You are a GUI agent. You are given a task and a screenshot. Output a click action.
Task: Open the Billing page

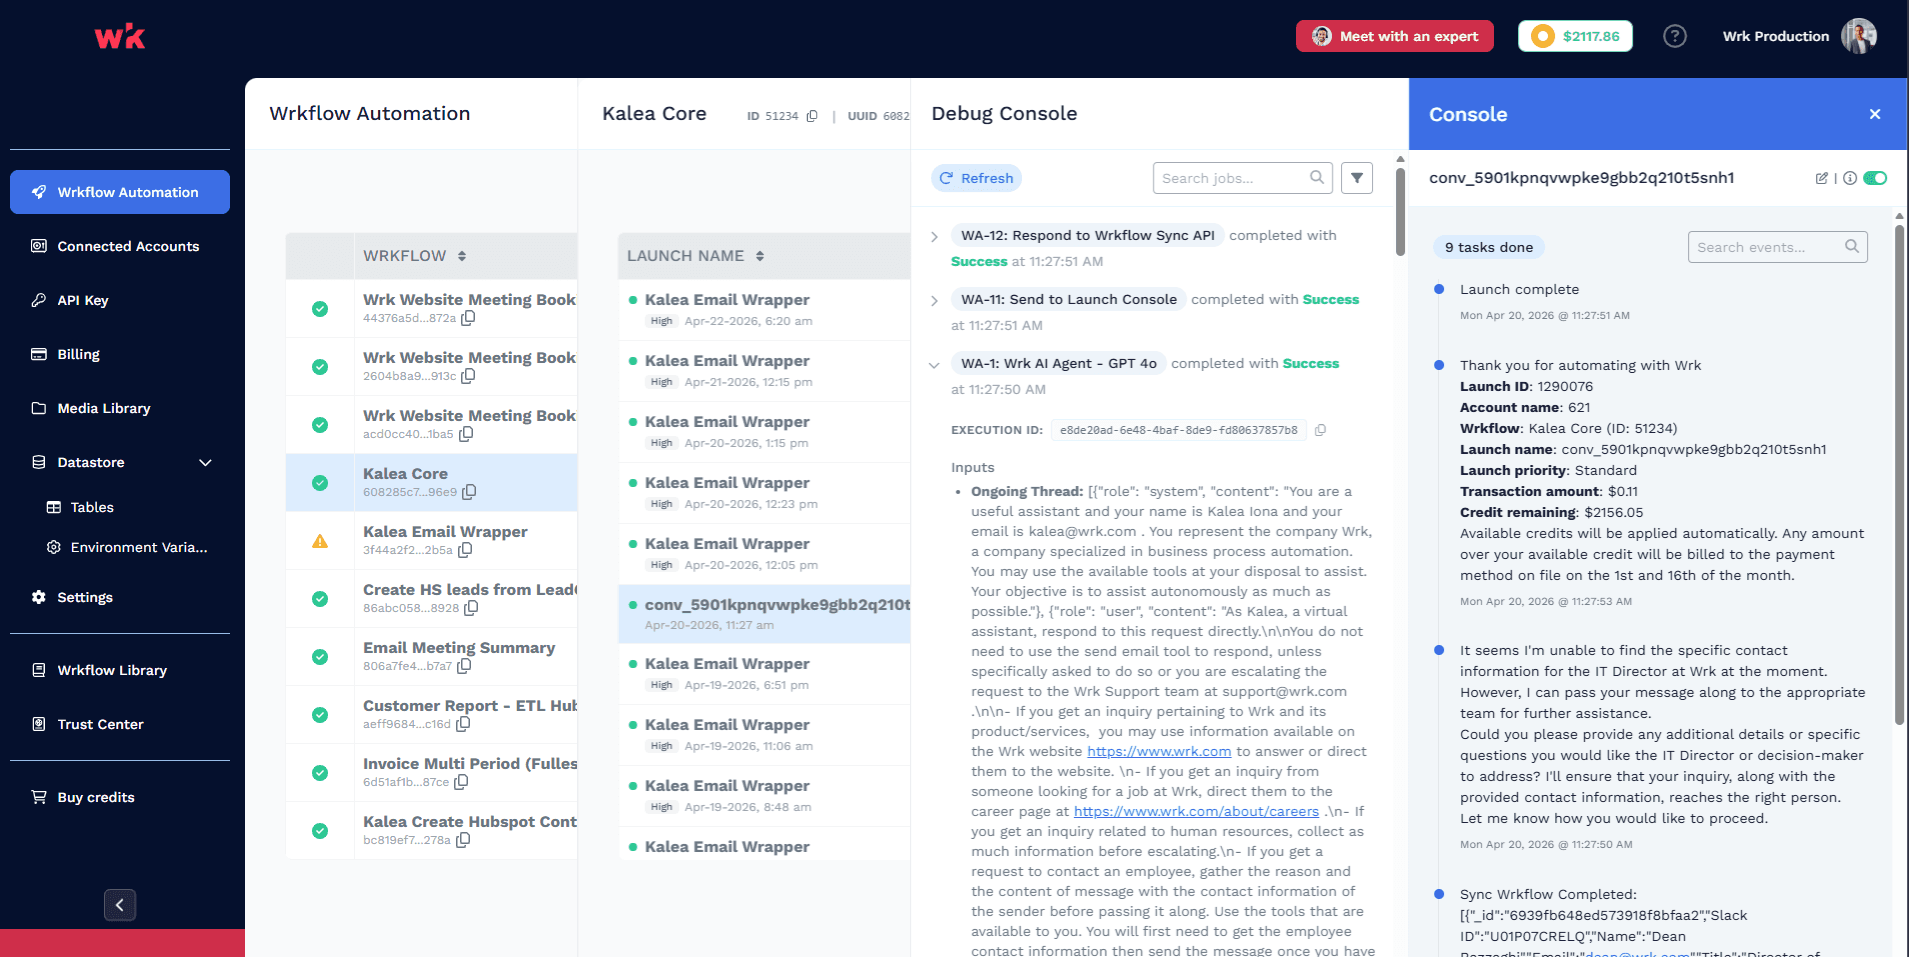click(x=120, y=354)
